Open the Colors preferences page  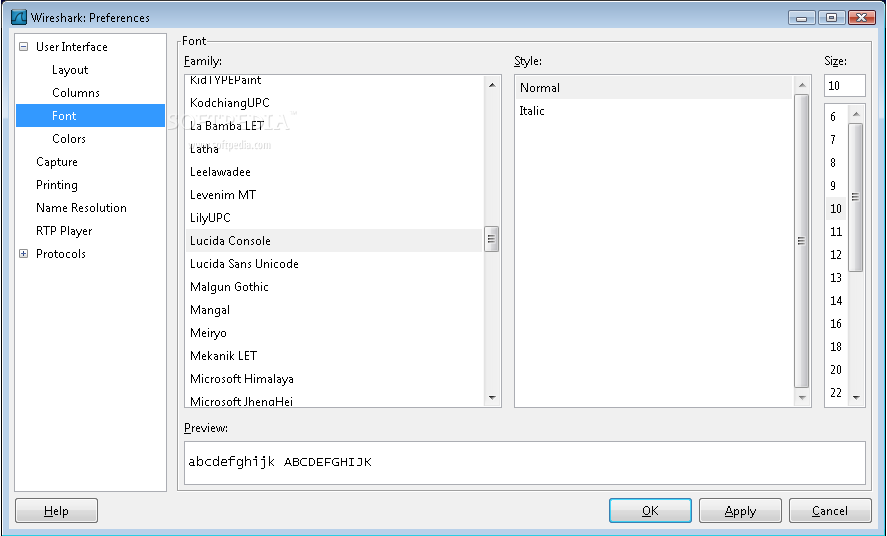click(69, 139)
